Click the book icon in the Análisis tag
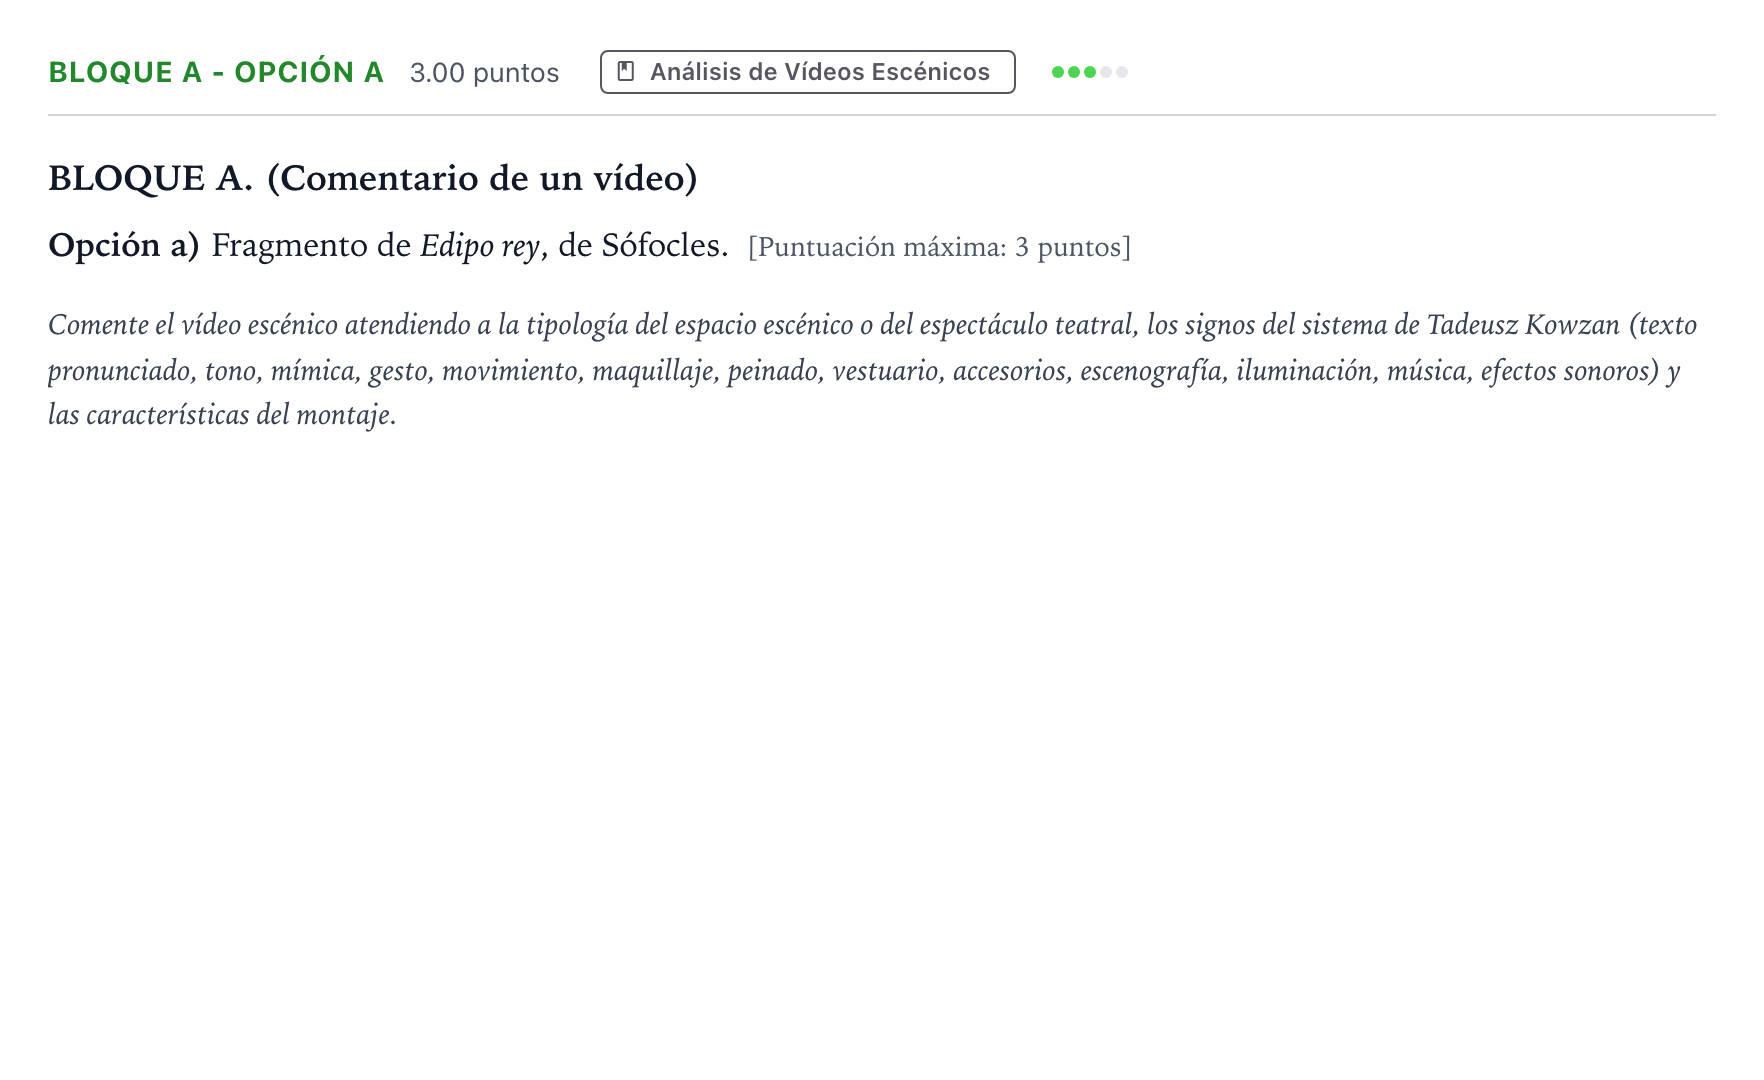1764x1080 pixels. pos(626,72)
